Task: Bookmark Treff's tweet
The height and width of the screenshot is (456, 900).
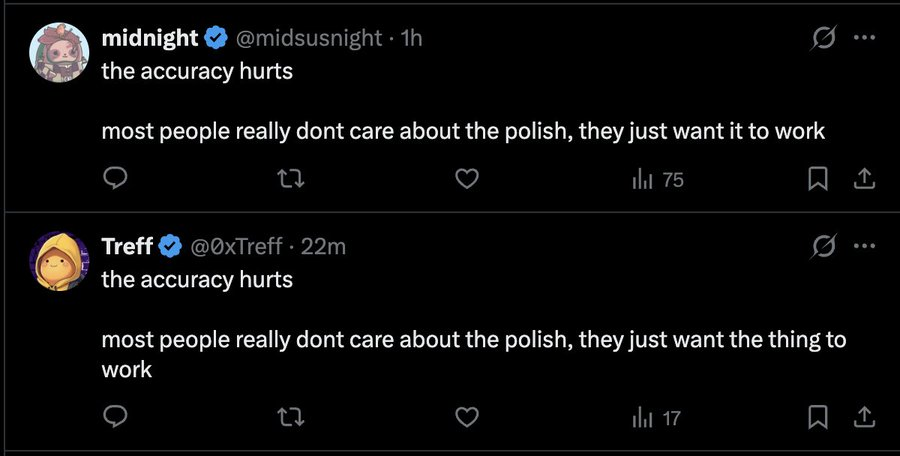Action: [x=817, y=417]
